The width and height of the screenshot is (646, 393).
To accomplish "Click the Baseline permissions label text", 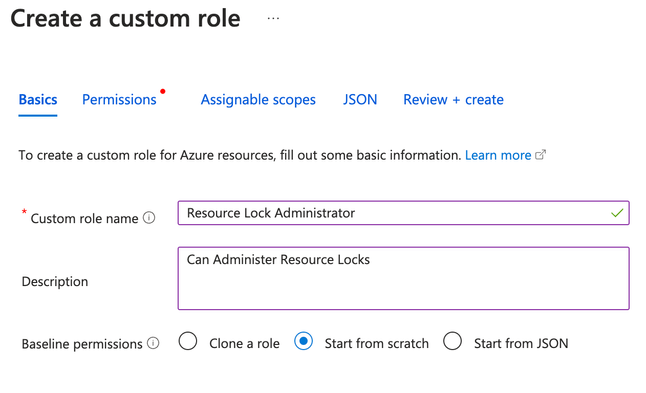I will 82,344.
